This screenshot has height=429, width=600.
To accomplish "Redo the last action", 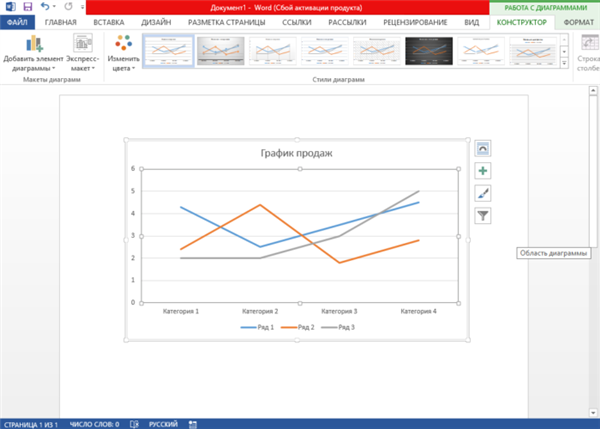I will 68,7.
